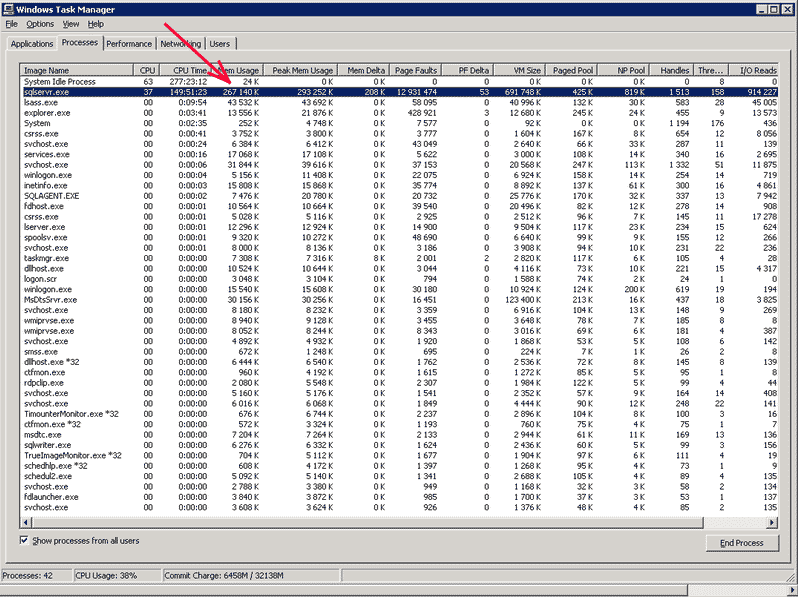Sort by Image Name column header
798x597 pixels.
tap(77, 70)
